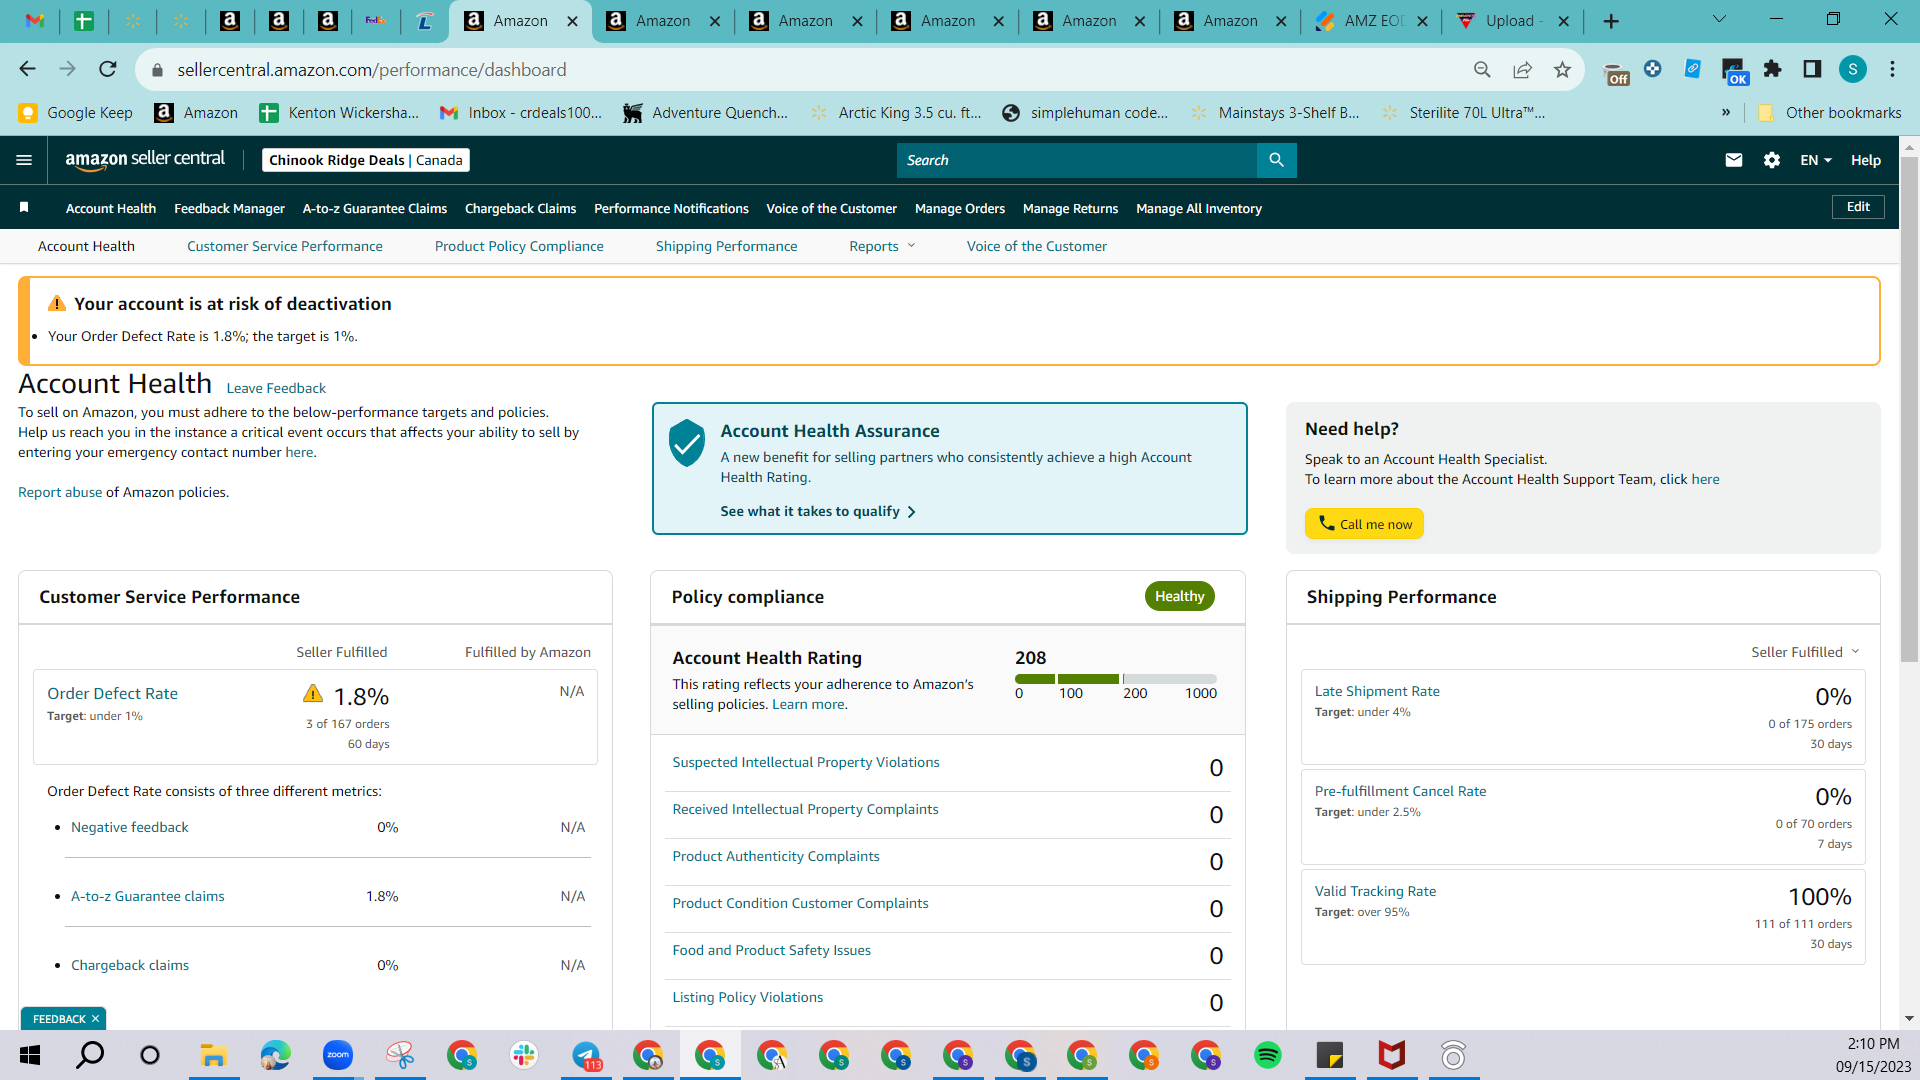Open Performance Notifications nav item
Image resolution: width=1920 pixels, height=1080 pixels.
point(671,208)
